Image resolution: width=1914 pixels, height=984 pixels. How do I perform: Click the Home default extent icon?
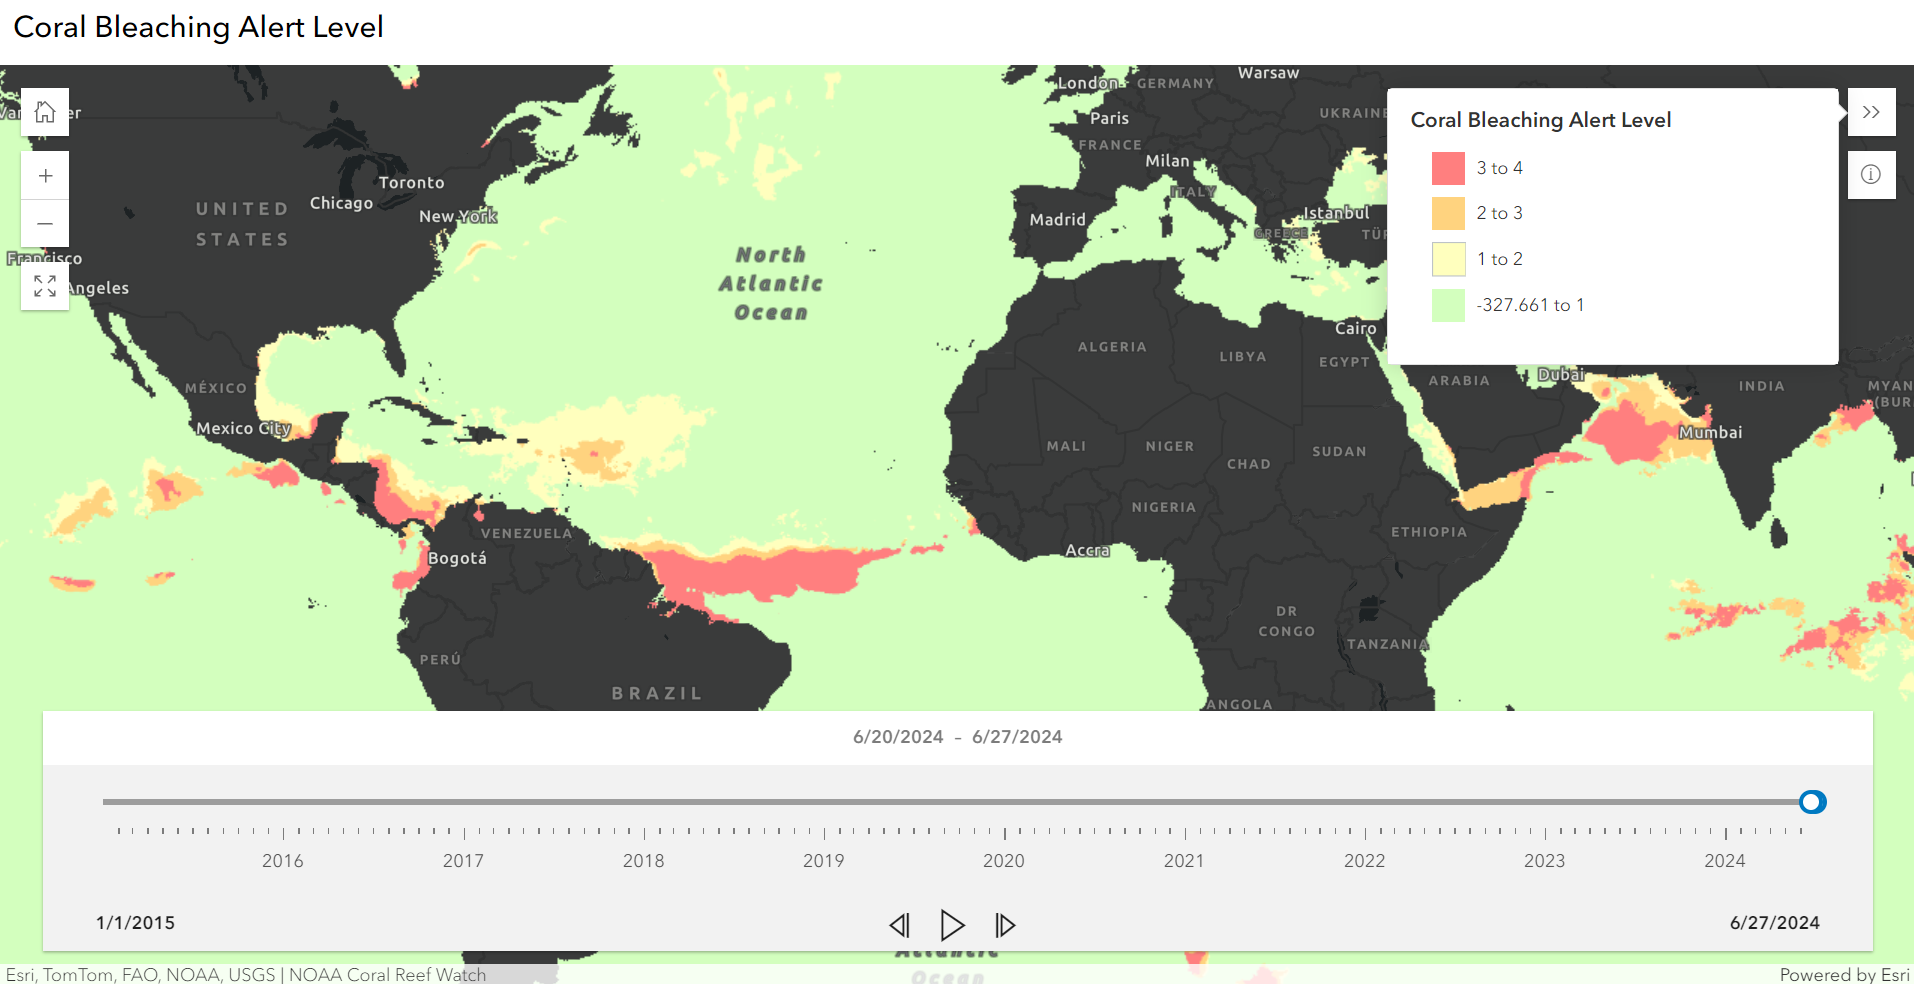[x=45, y=112]
